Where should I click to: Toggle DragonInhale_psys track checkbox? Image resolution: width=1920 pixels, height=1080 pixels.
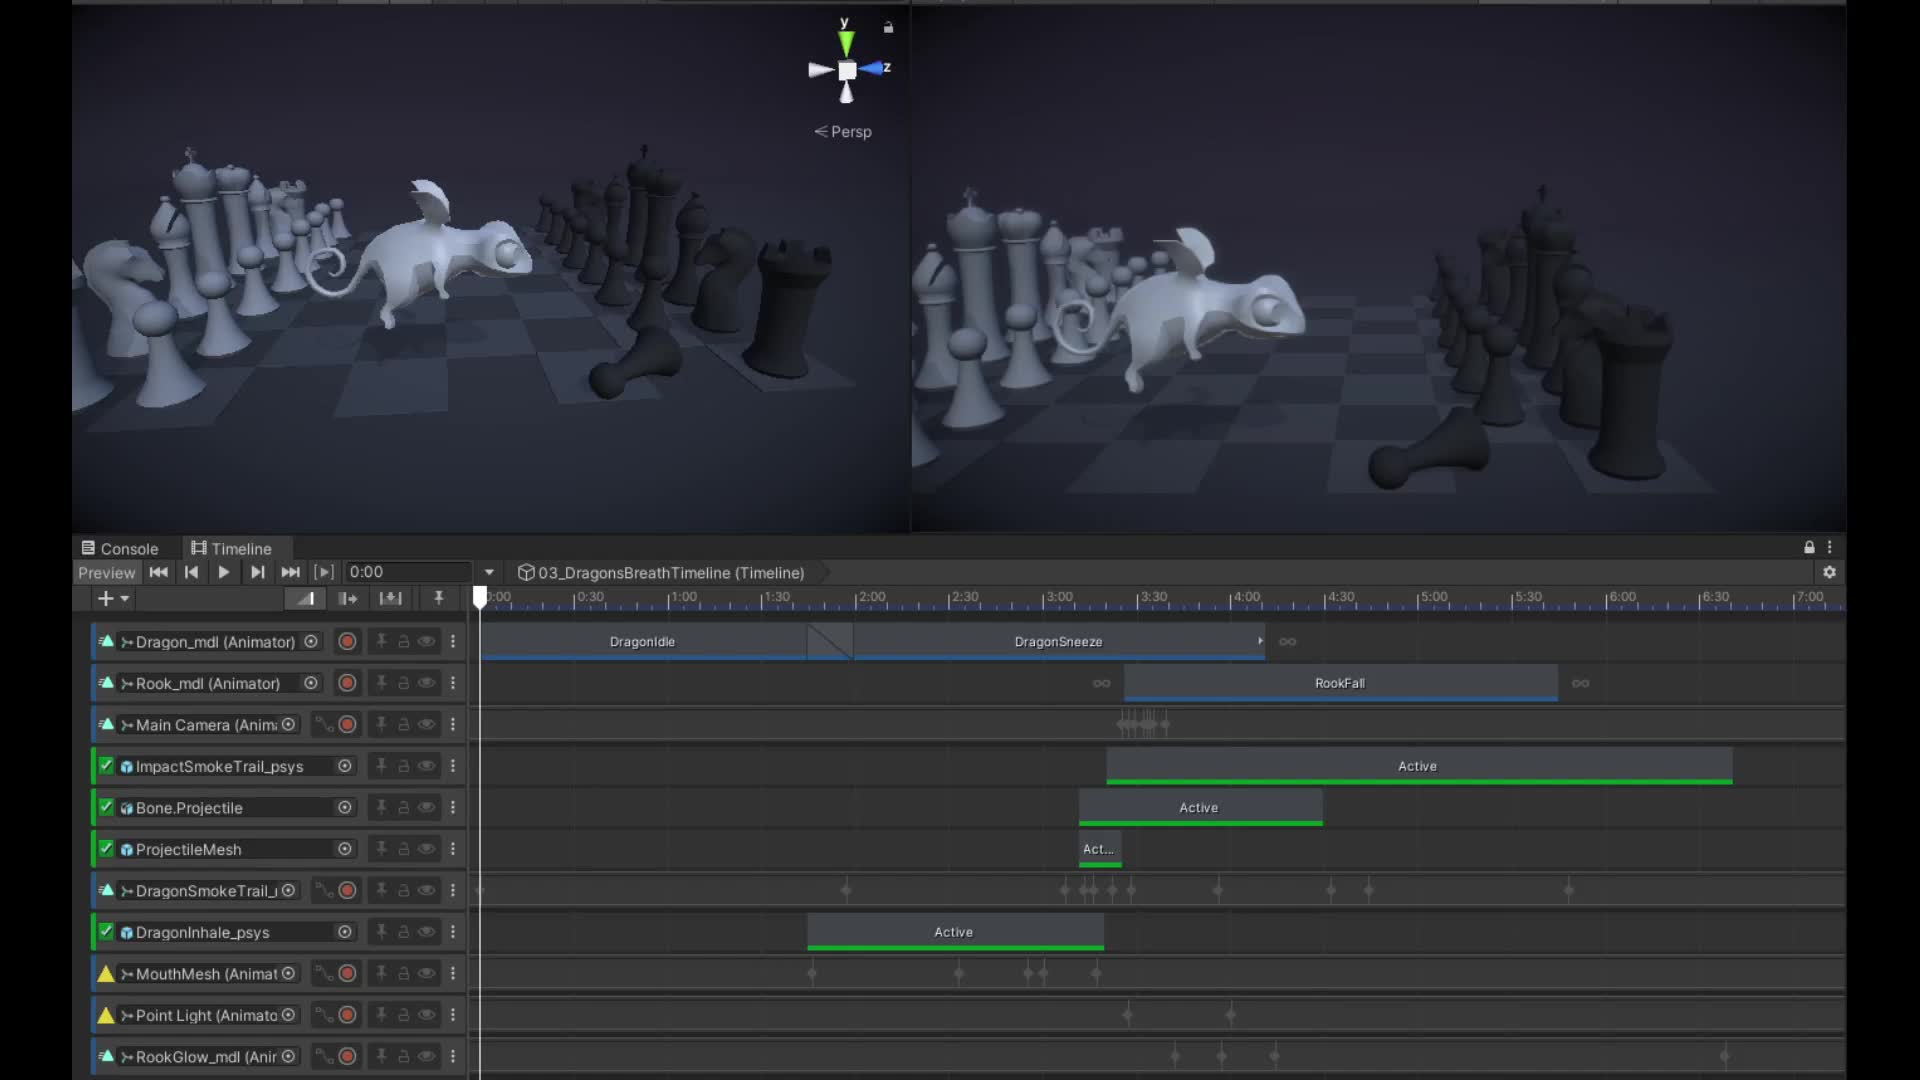point(106,931)
